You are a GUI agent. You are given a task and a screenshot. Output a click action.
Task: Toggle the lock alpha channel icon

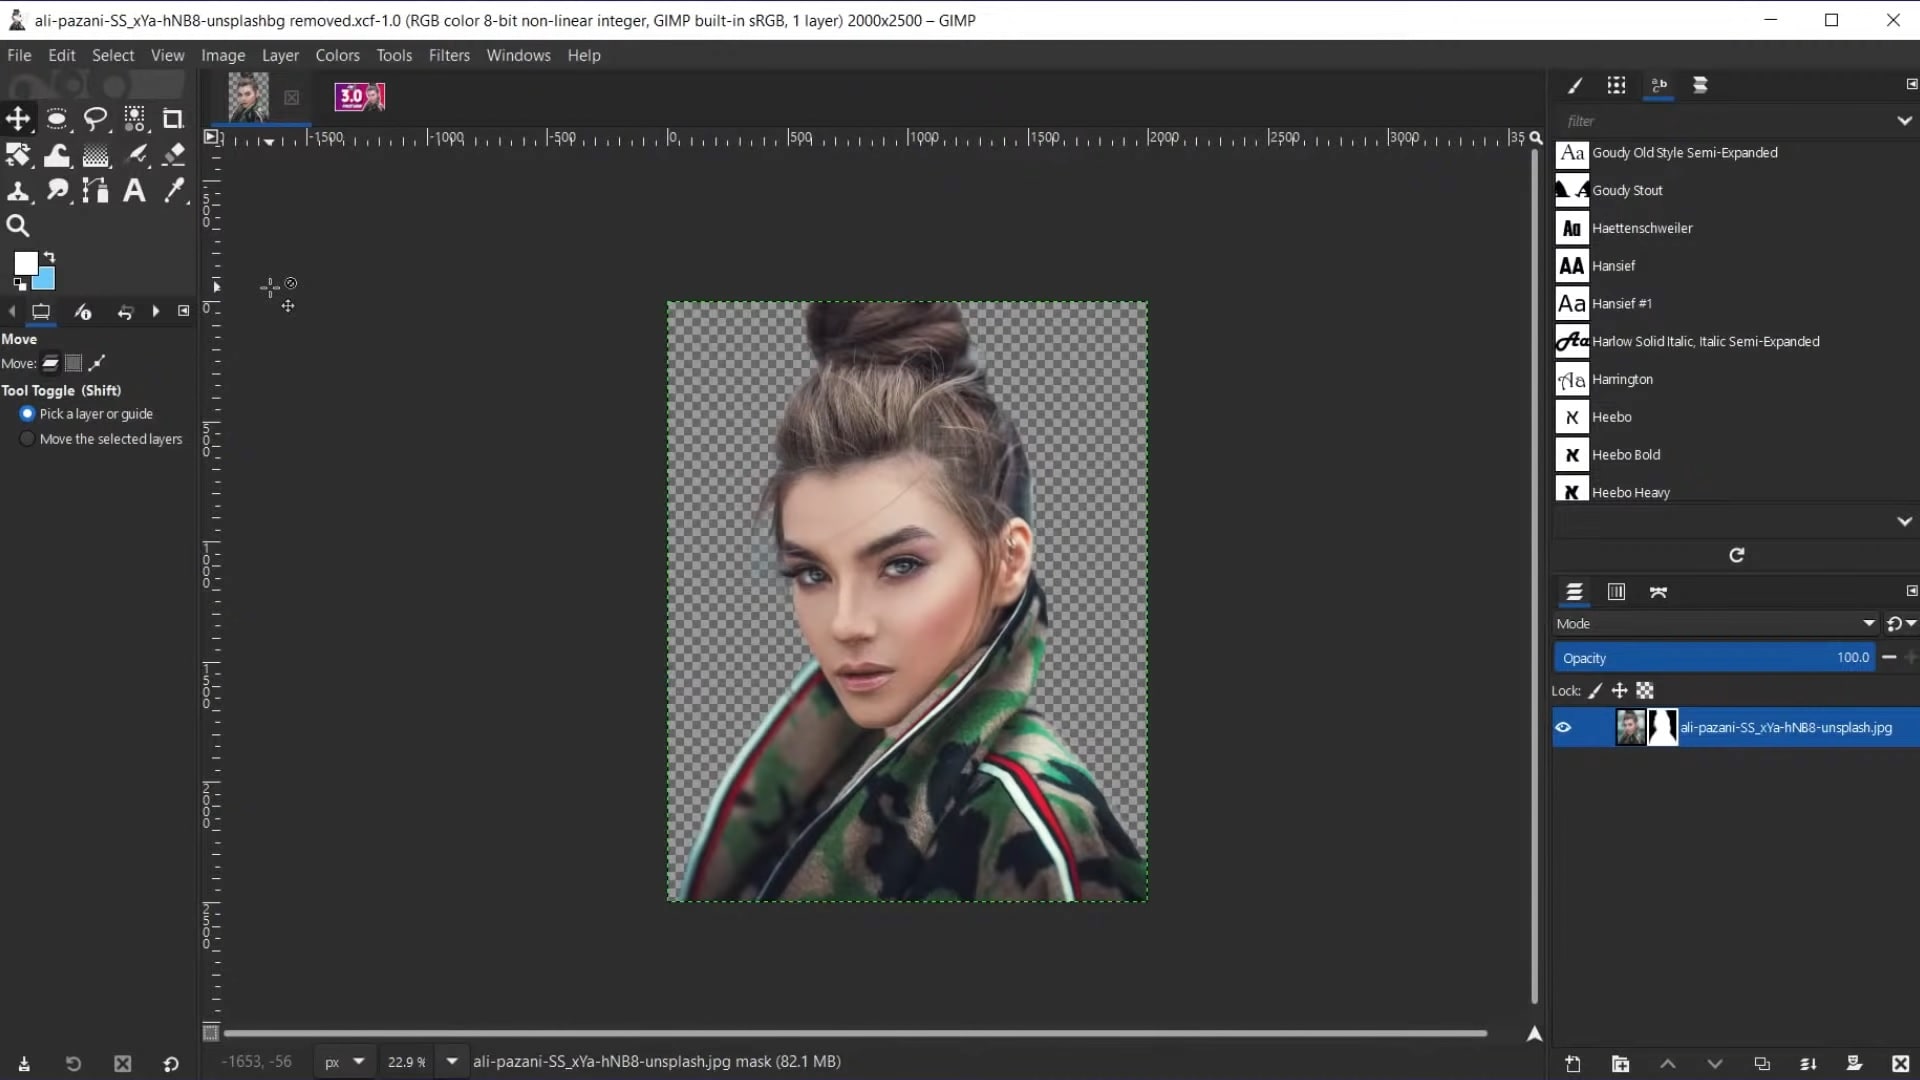pyautogui.click(x=1645, y=691)
